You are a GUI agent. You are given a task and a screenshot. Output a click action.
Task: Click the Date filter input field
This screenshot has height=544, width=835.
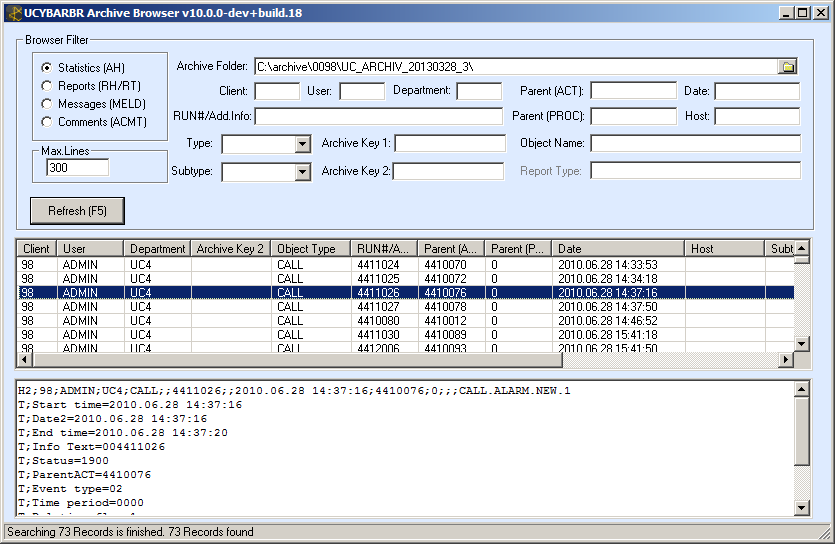click(757, 91)
